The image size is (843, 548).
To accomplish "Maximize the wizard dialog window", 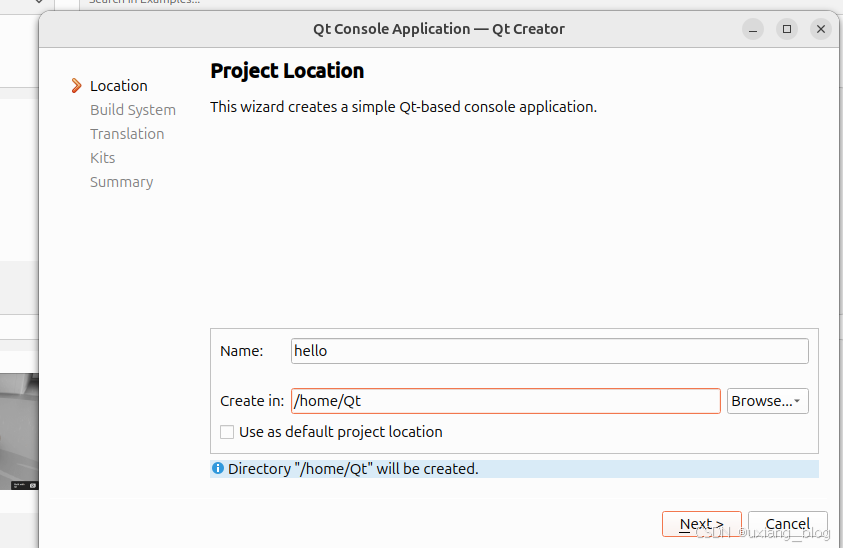I will pyautogui.click(x=787, y=29).
